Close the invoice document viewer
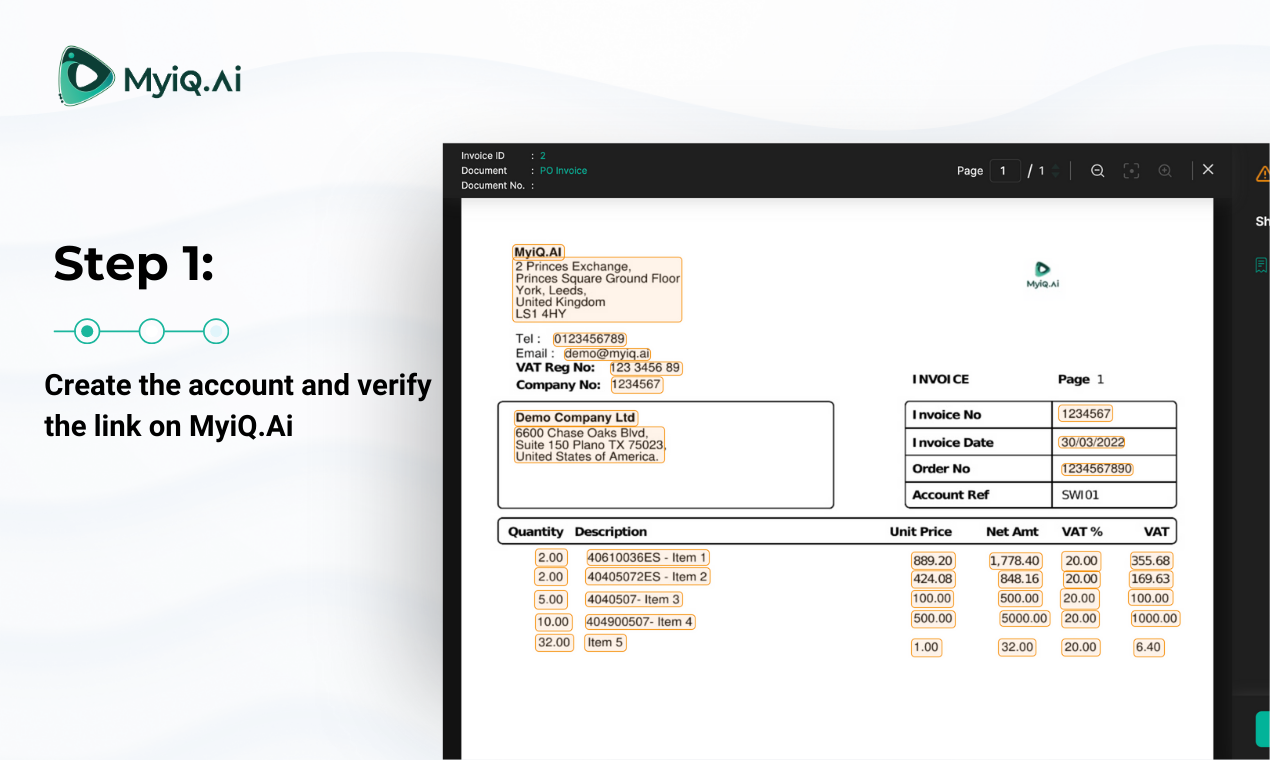1270x760 pixels. pos(1208,170)
